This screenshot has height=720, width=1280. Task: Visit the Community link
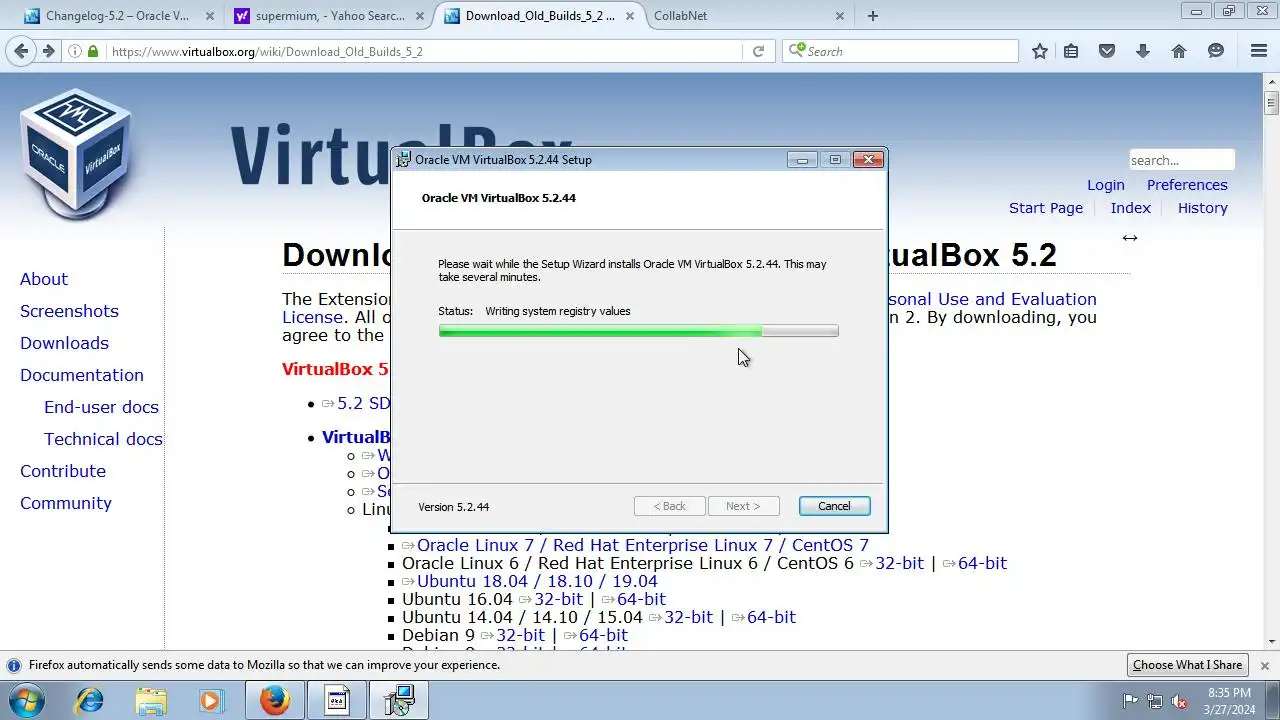(66, 503)
